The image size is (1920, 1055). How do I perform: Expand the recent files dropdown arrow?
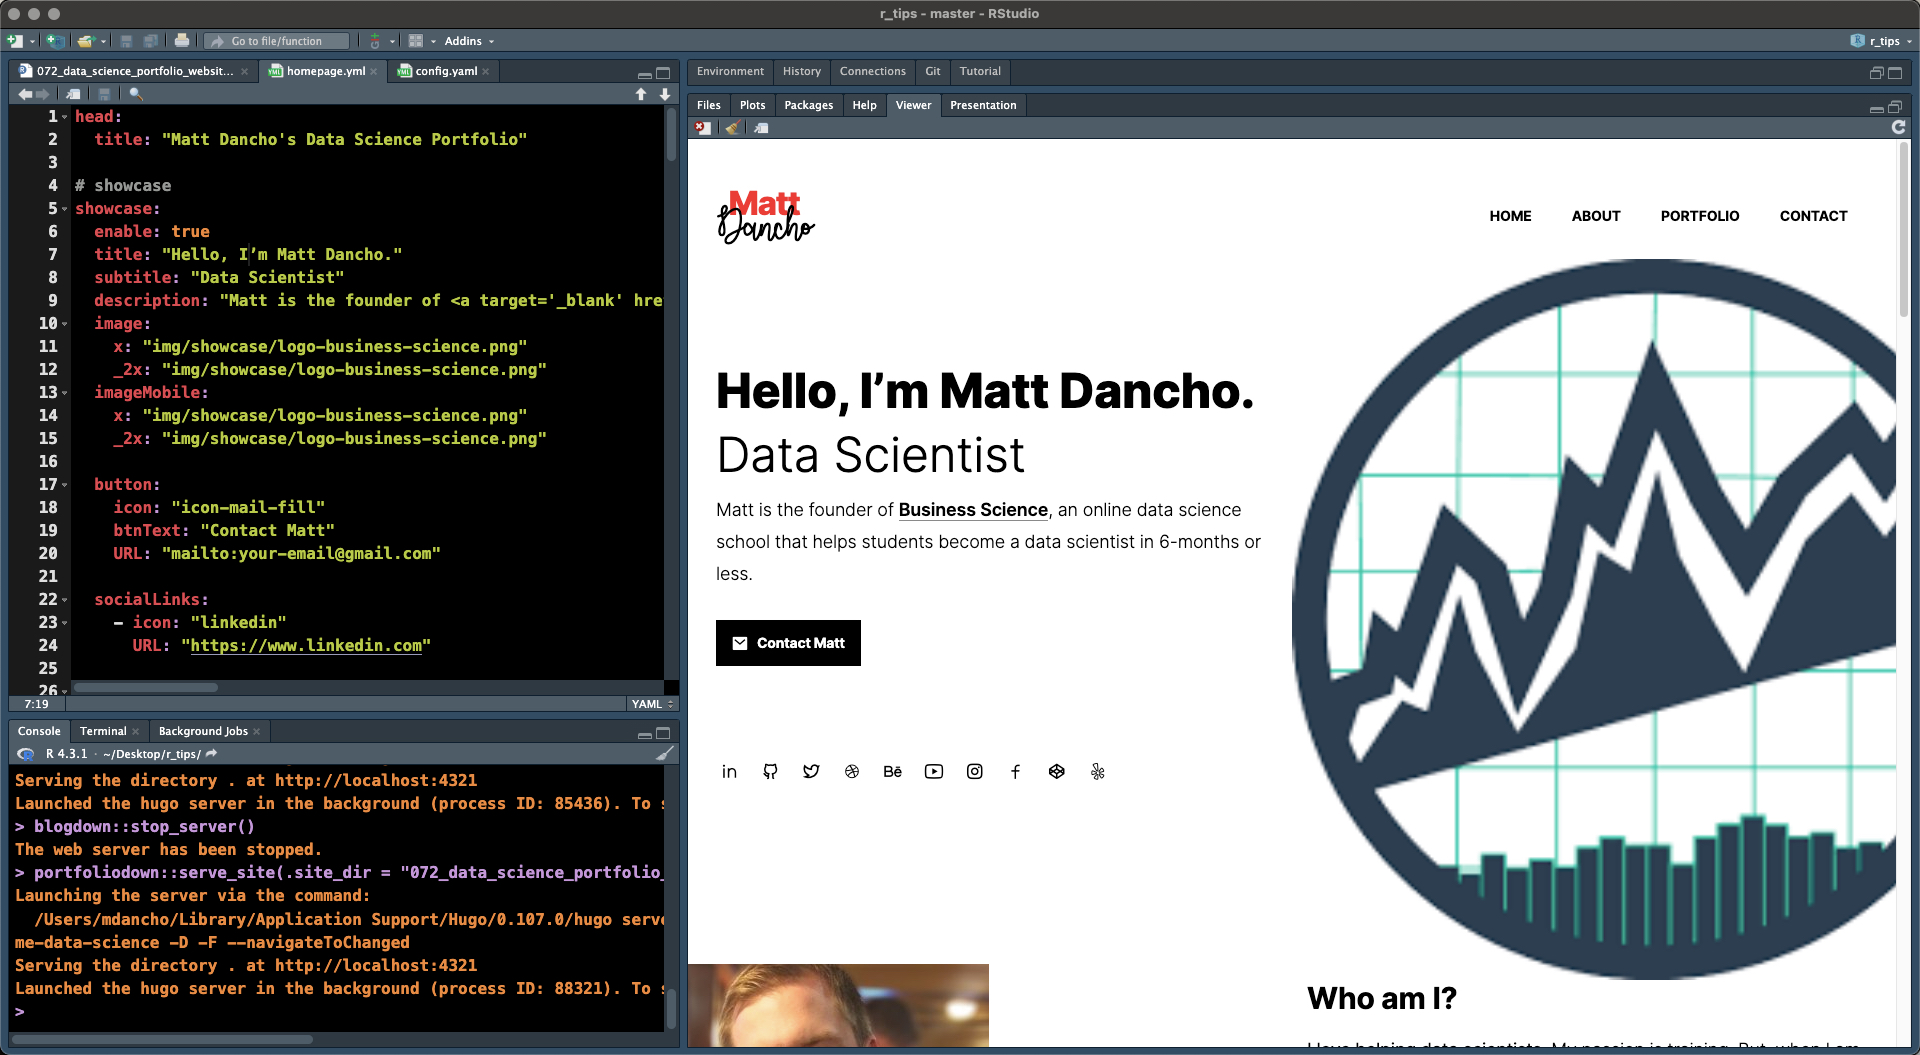pyautogui.click(x=103, y=42)
